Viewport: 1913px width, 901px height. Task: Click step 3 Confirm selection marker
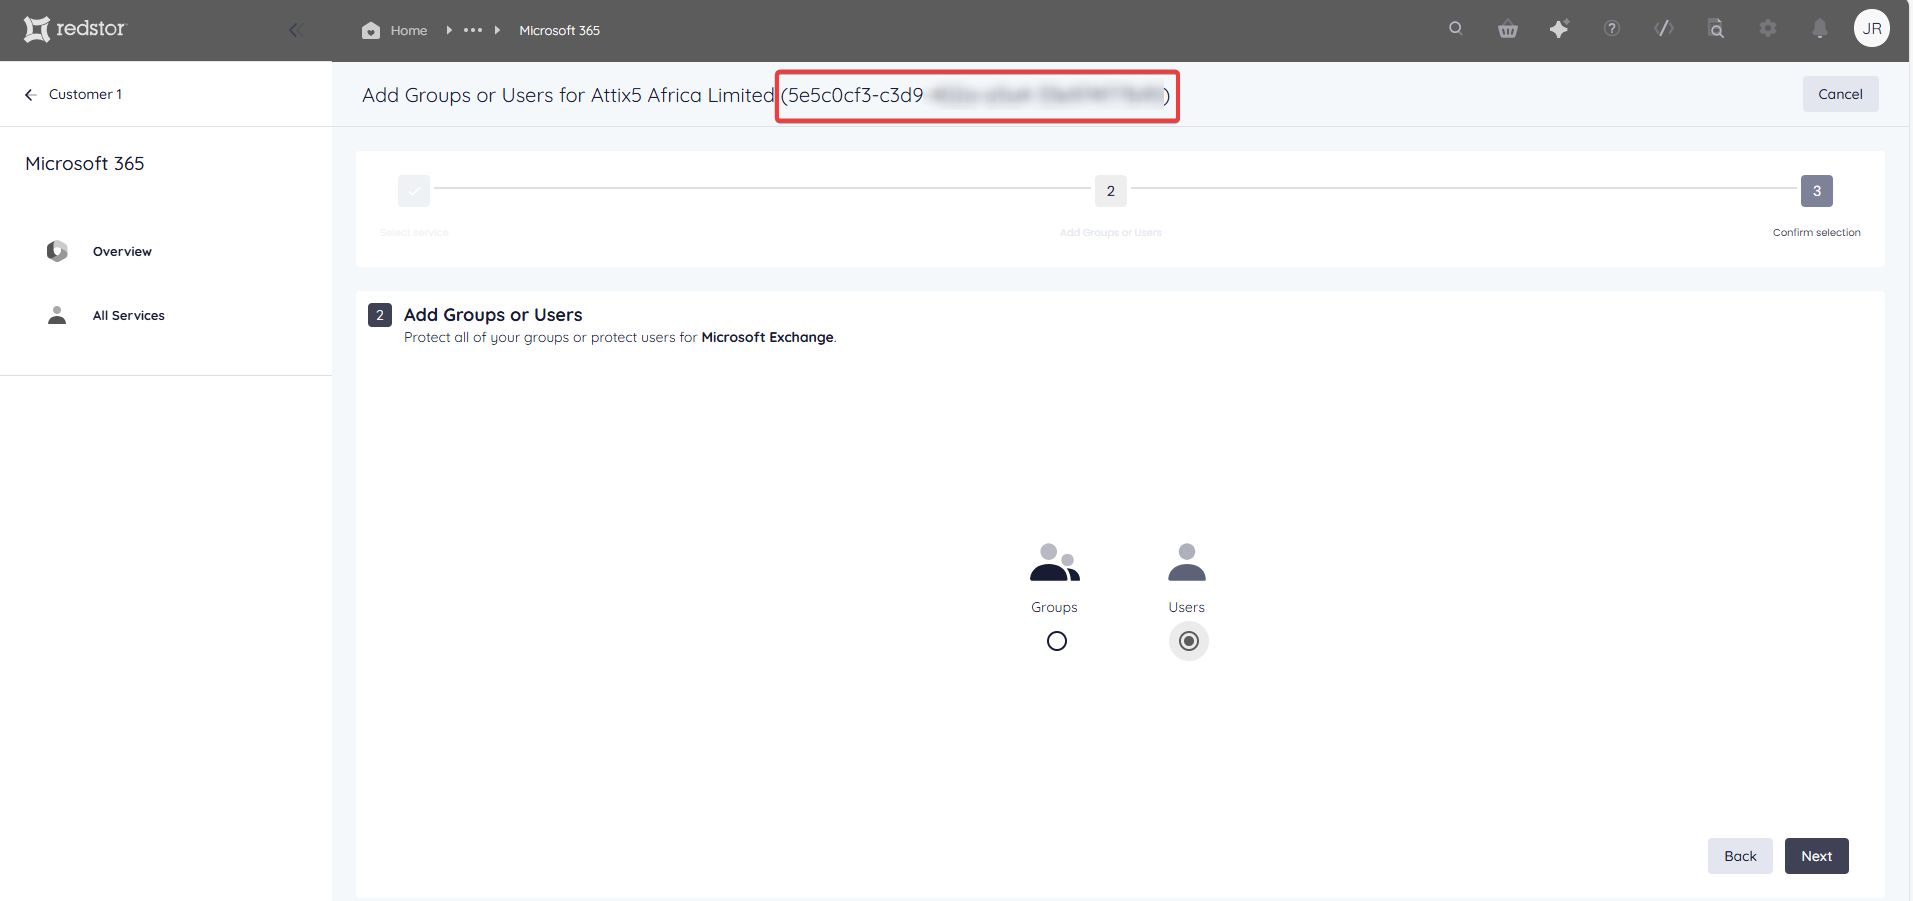click(1816, 191)
